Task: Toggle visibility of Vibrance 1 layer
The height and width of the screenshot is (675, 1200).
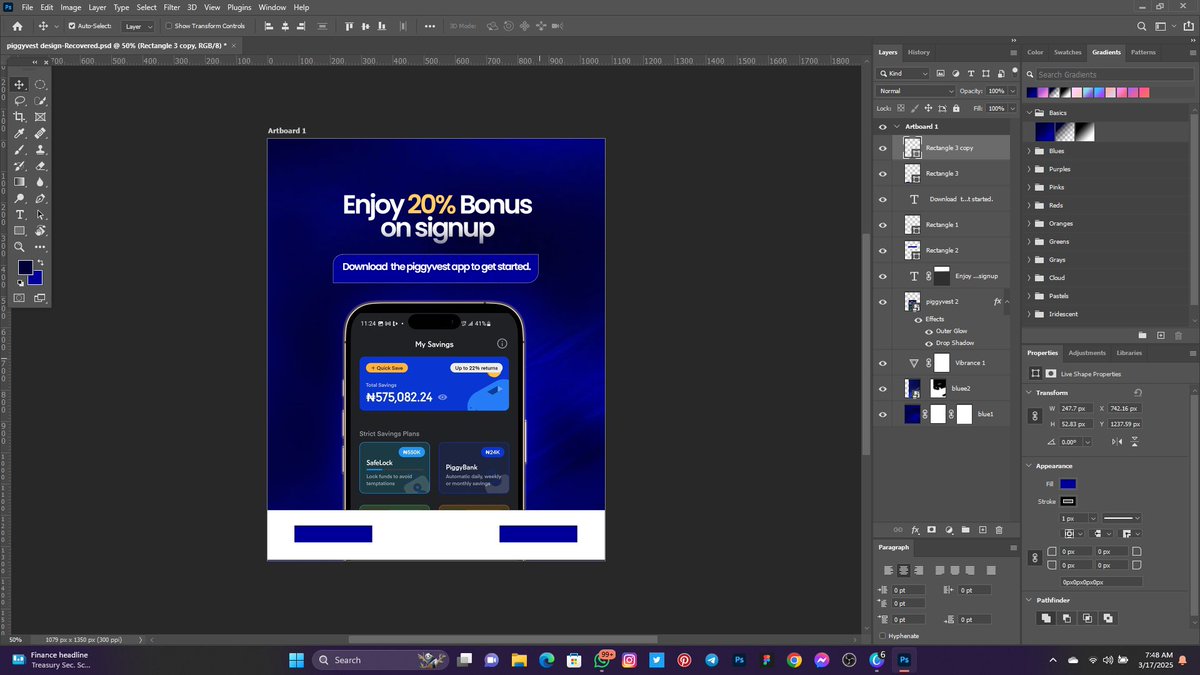Action: [882, 363]
